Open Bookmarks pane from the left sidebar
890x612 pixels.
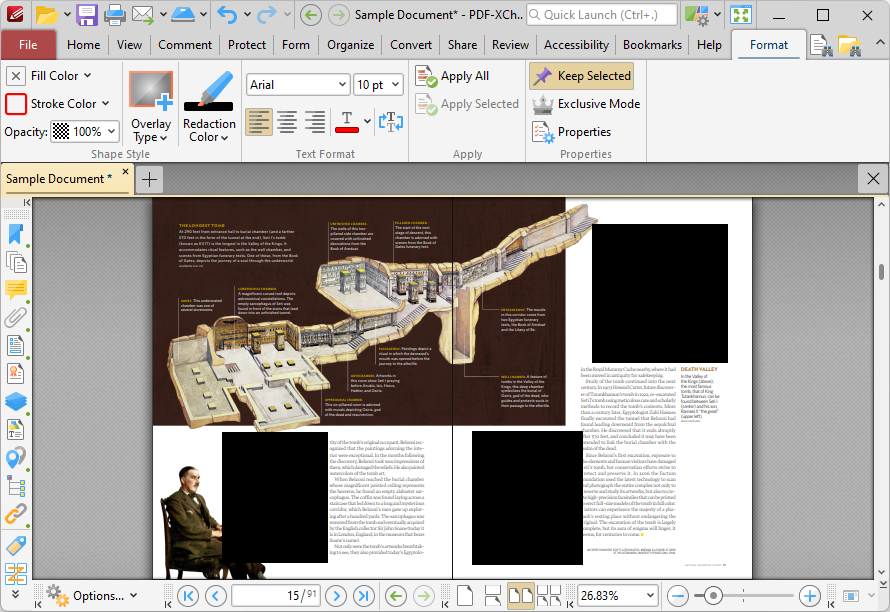click(16, 234)
